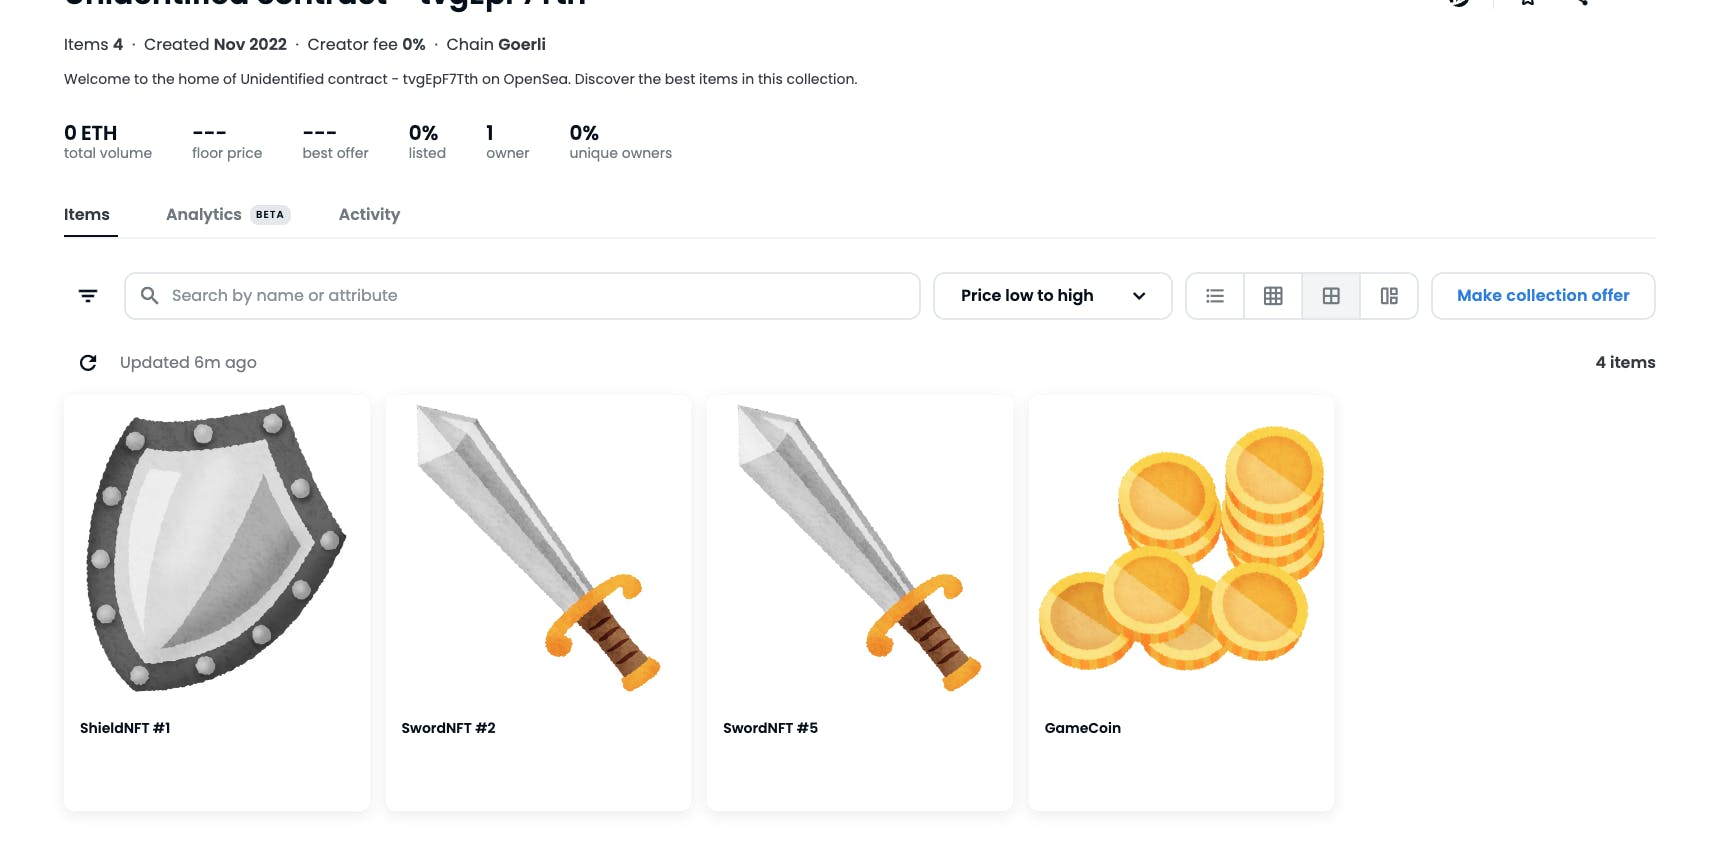Open the GameCoin item image
Image resolution: width=1717 pixels, height=859 pixels.
[1181, 548]
